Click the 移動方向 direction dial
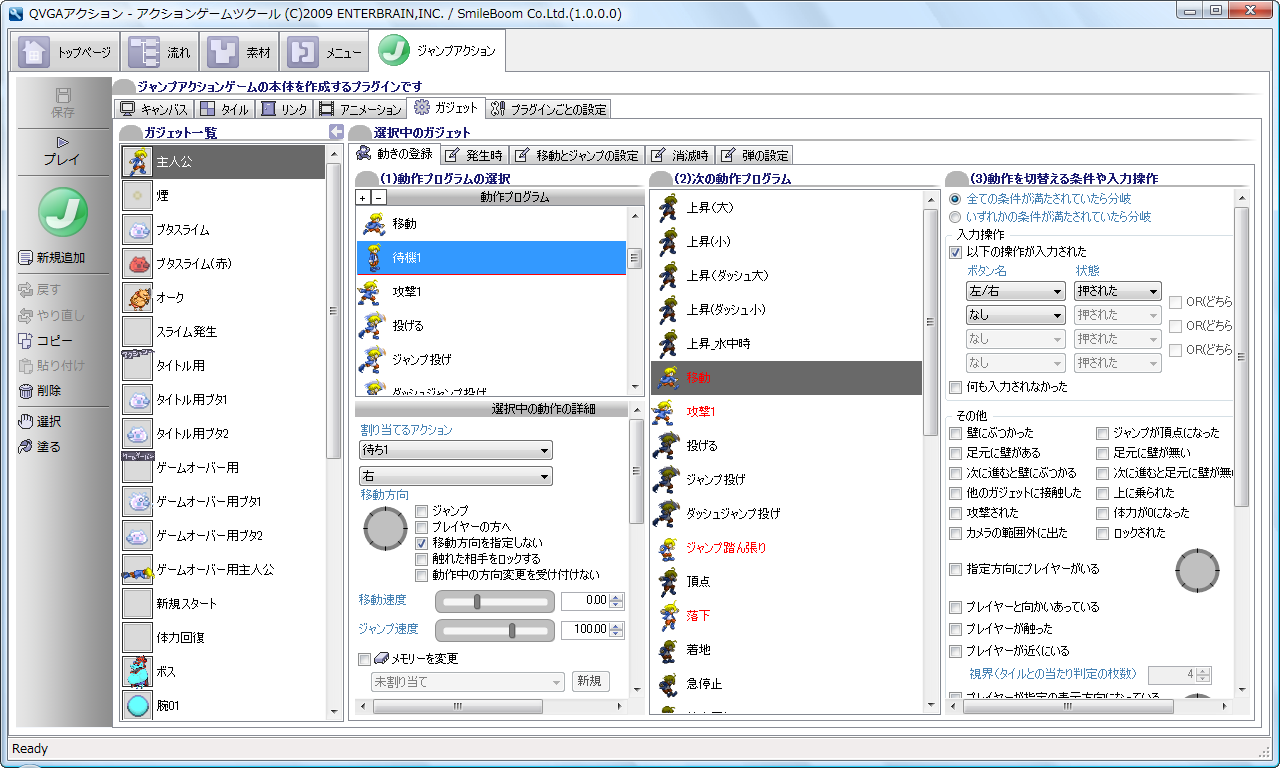The width and height of the screenshot is (1280, 768). pos(385,528)
